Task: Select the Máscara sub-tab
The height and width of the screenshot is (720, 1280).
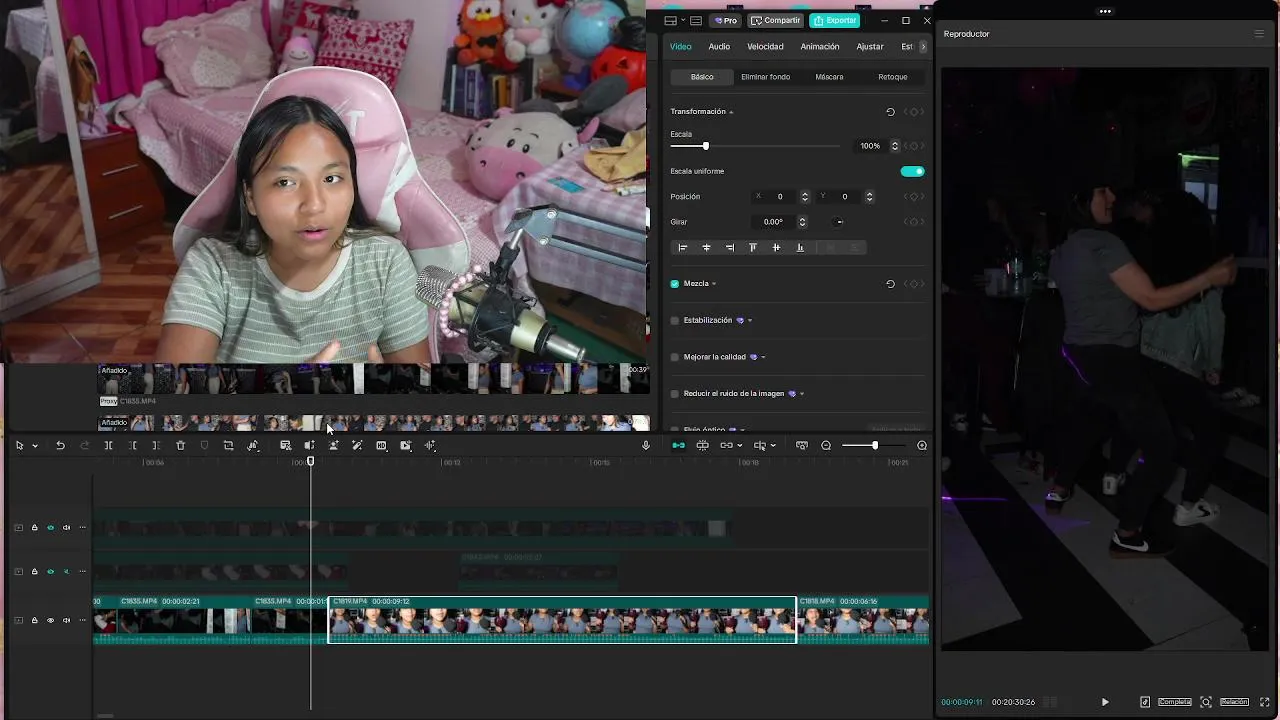Action: point(829,77)
